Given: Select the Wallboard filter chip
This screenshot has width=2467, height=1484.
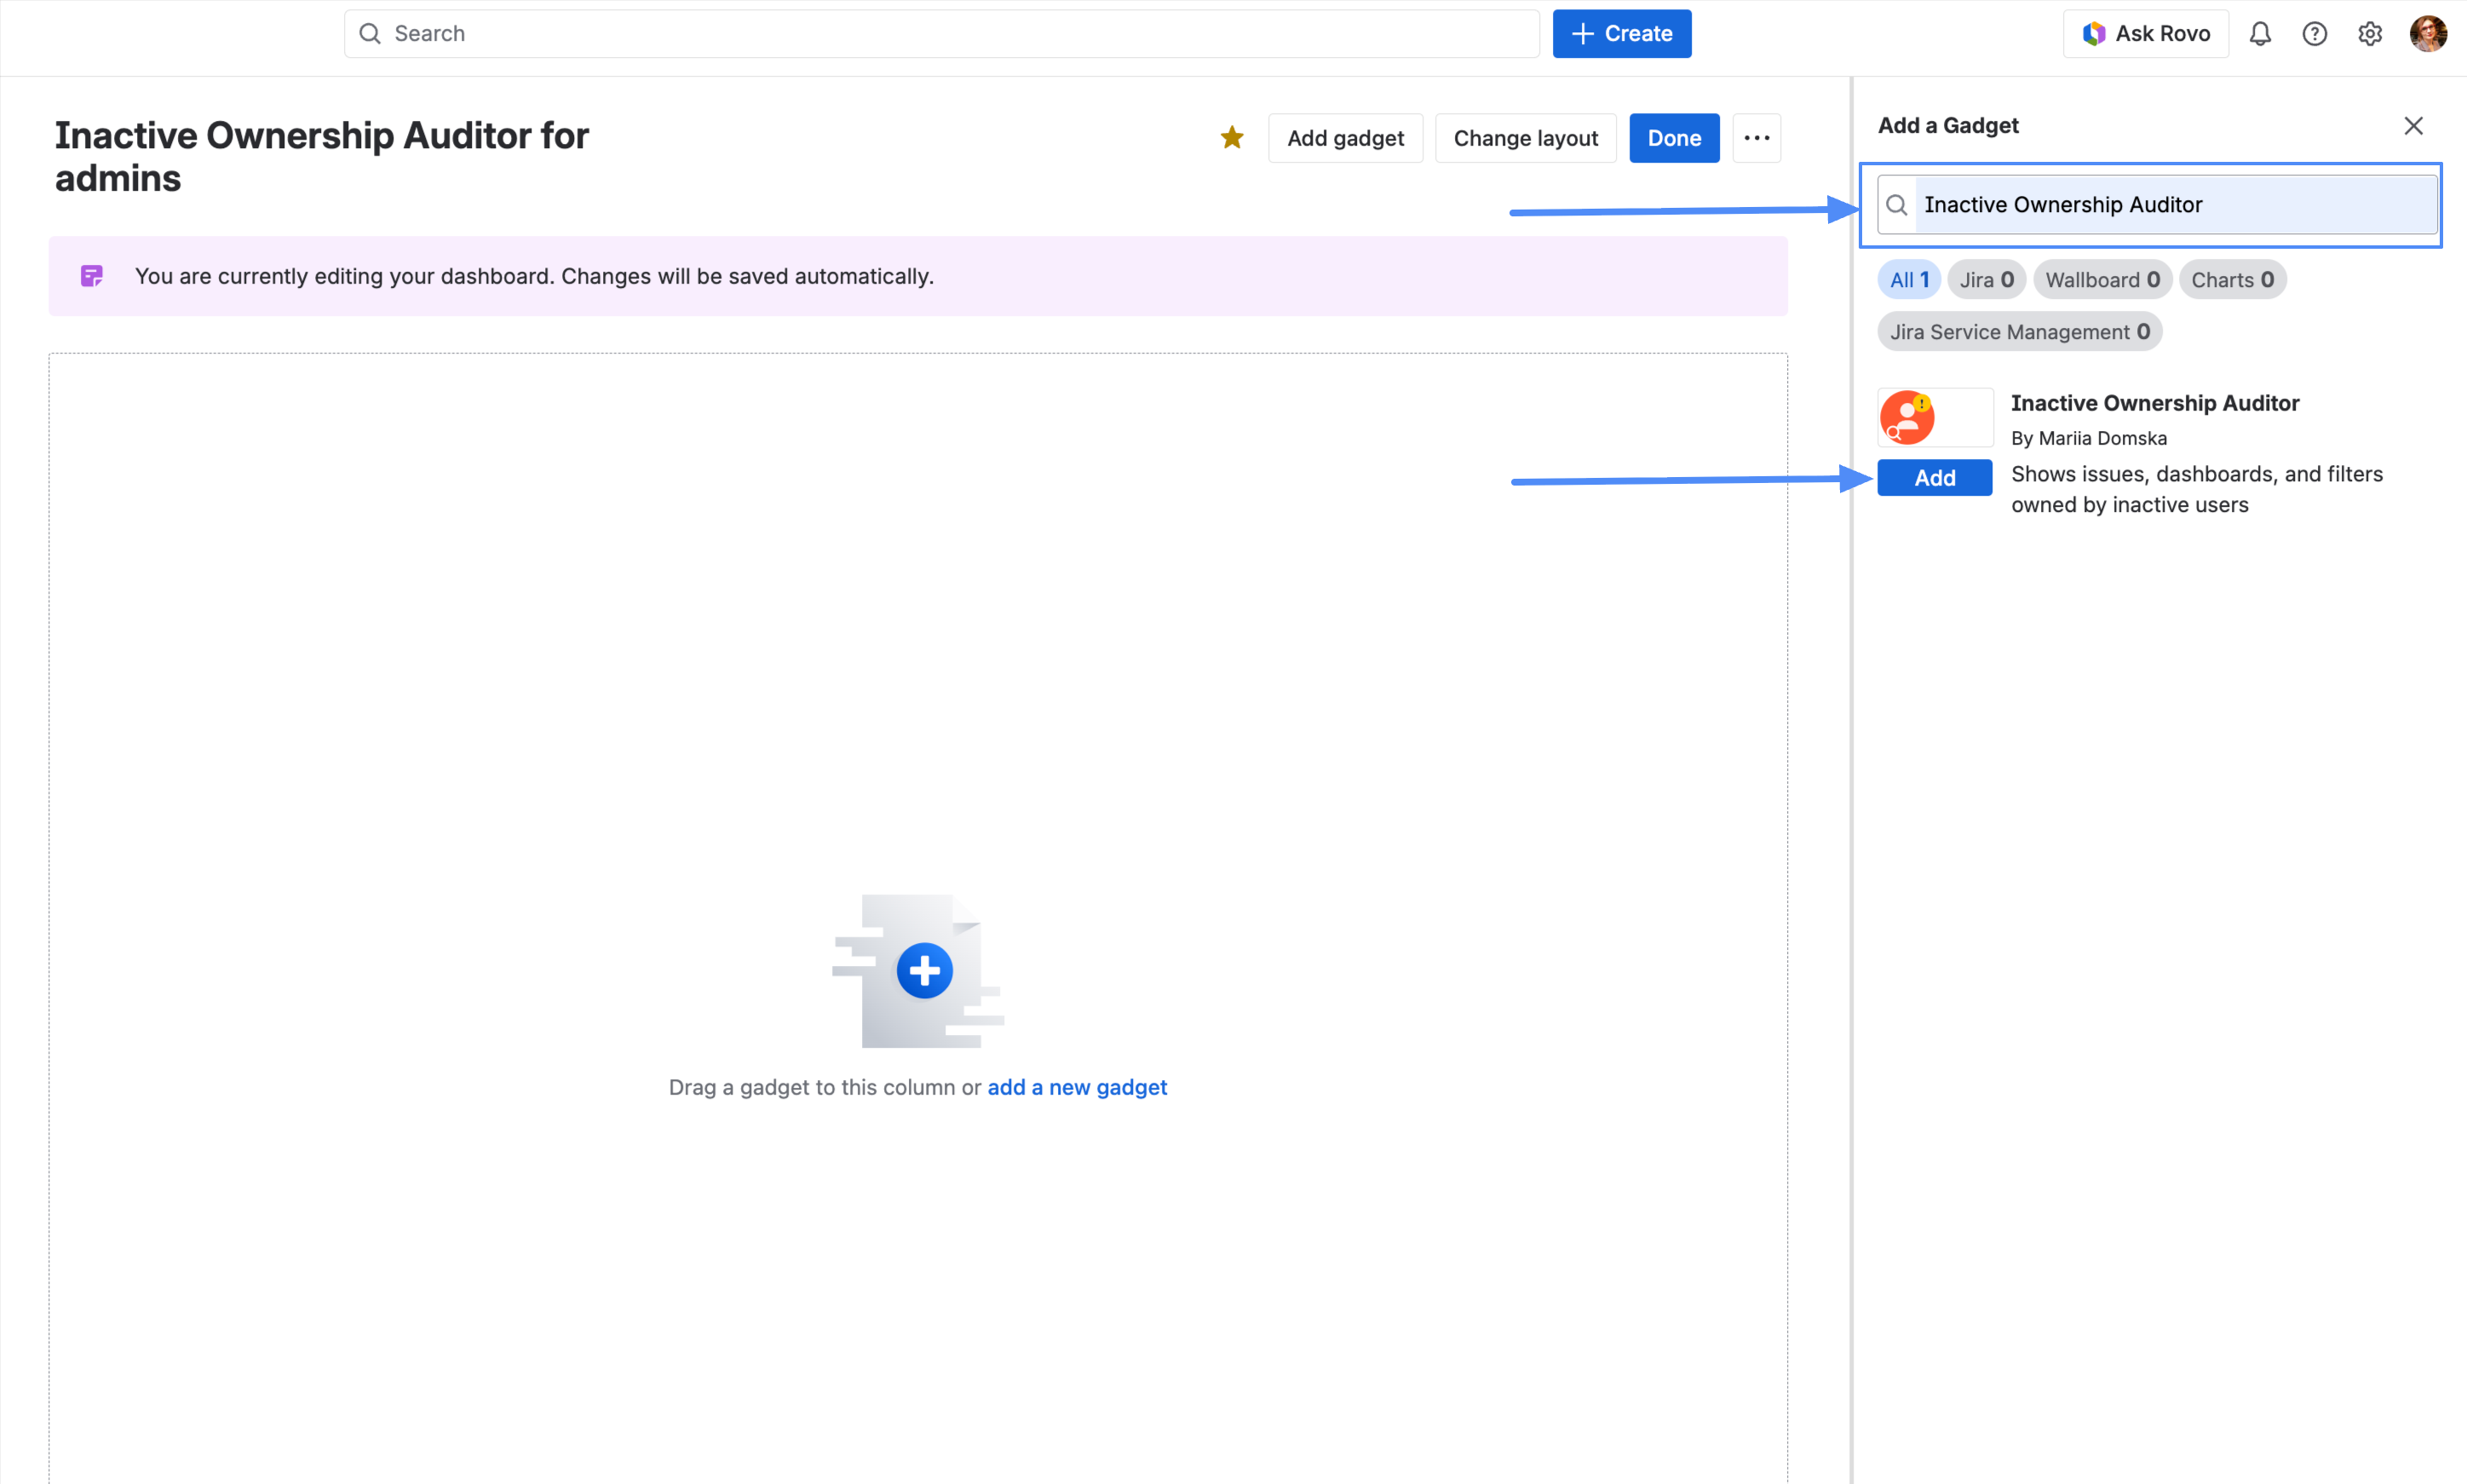Looking at the screenshot, I should click(2102, 280).
